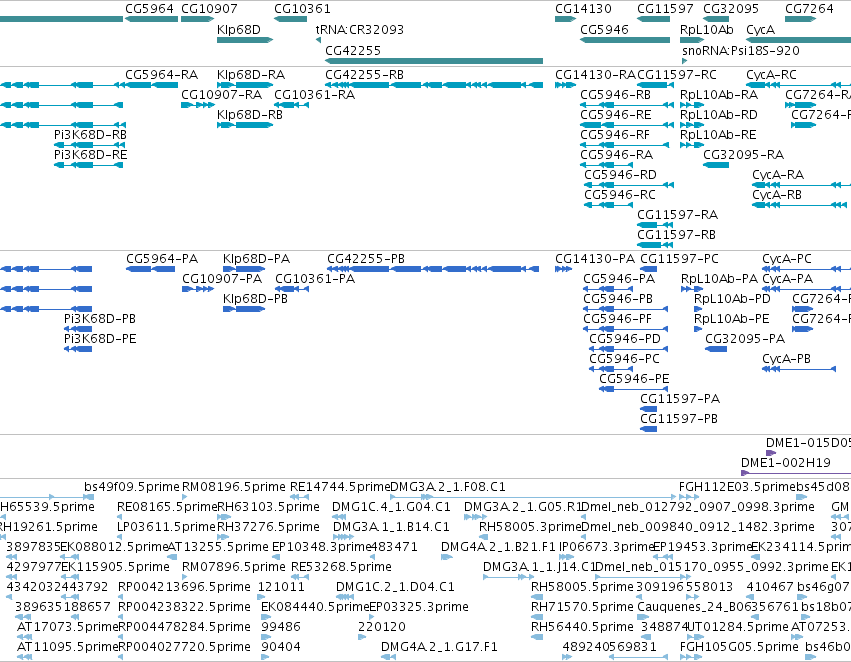Screen dimensions: 851x662
Task: Click the tRNA:CR32093 label
Action: (x=360, y=29)
